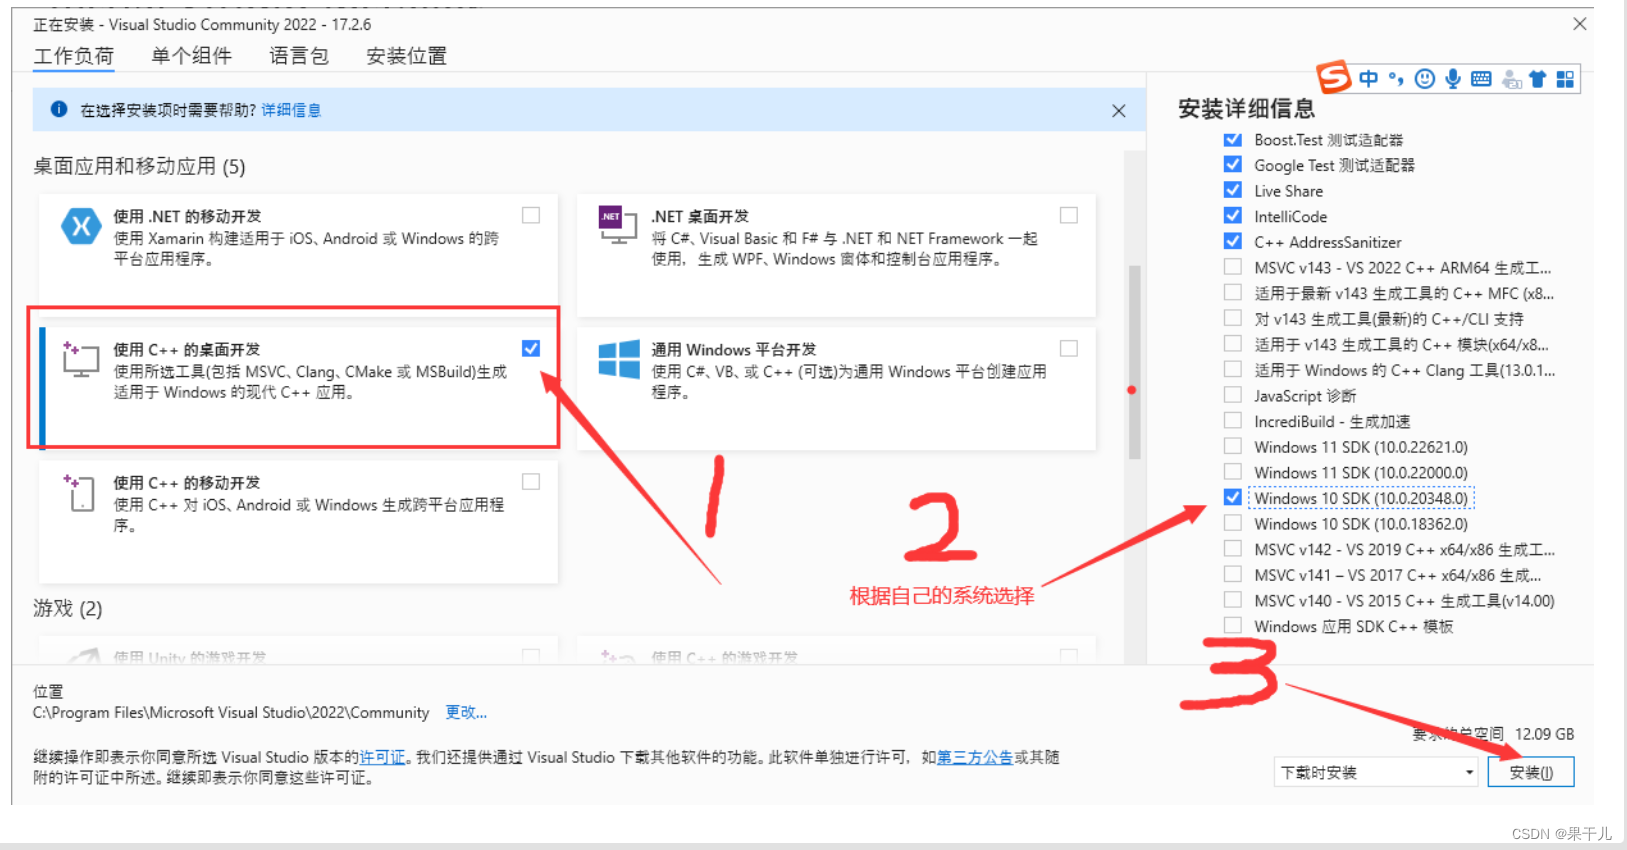Click the 12.09 GB required space value
The height and width of the screenshot is (850, 1627).
[1544, 734]
